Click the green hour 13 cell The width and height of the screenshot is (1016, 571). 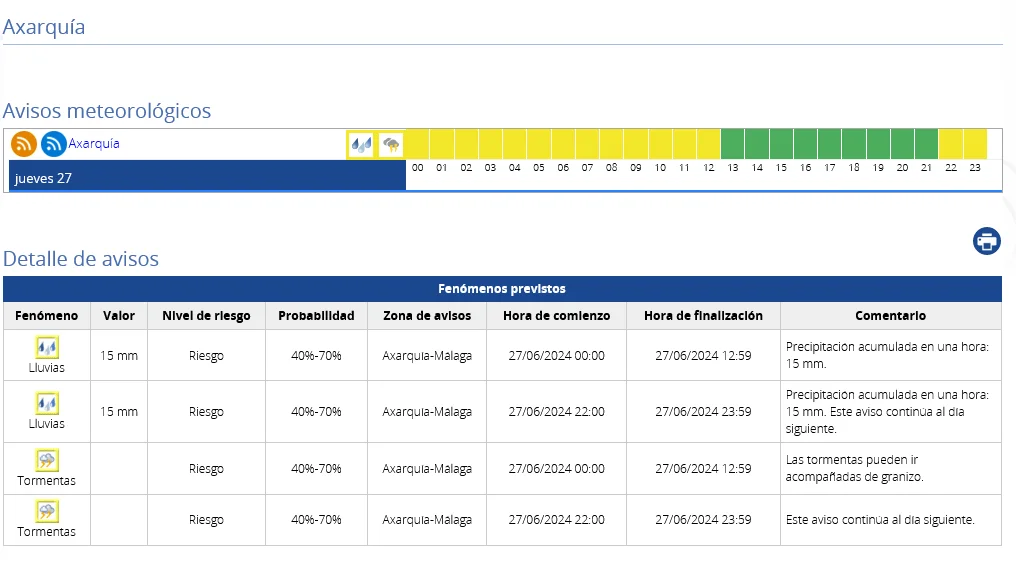[733, 144]
